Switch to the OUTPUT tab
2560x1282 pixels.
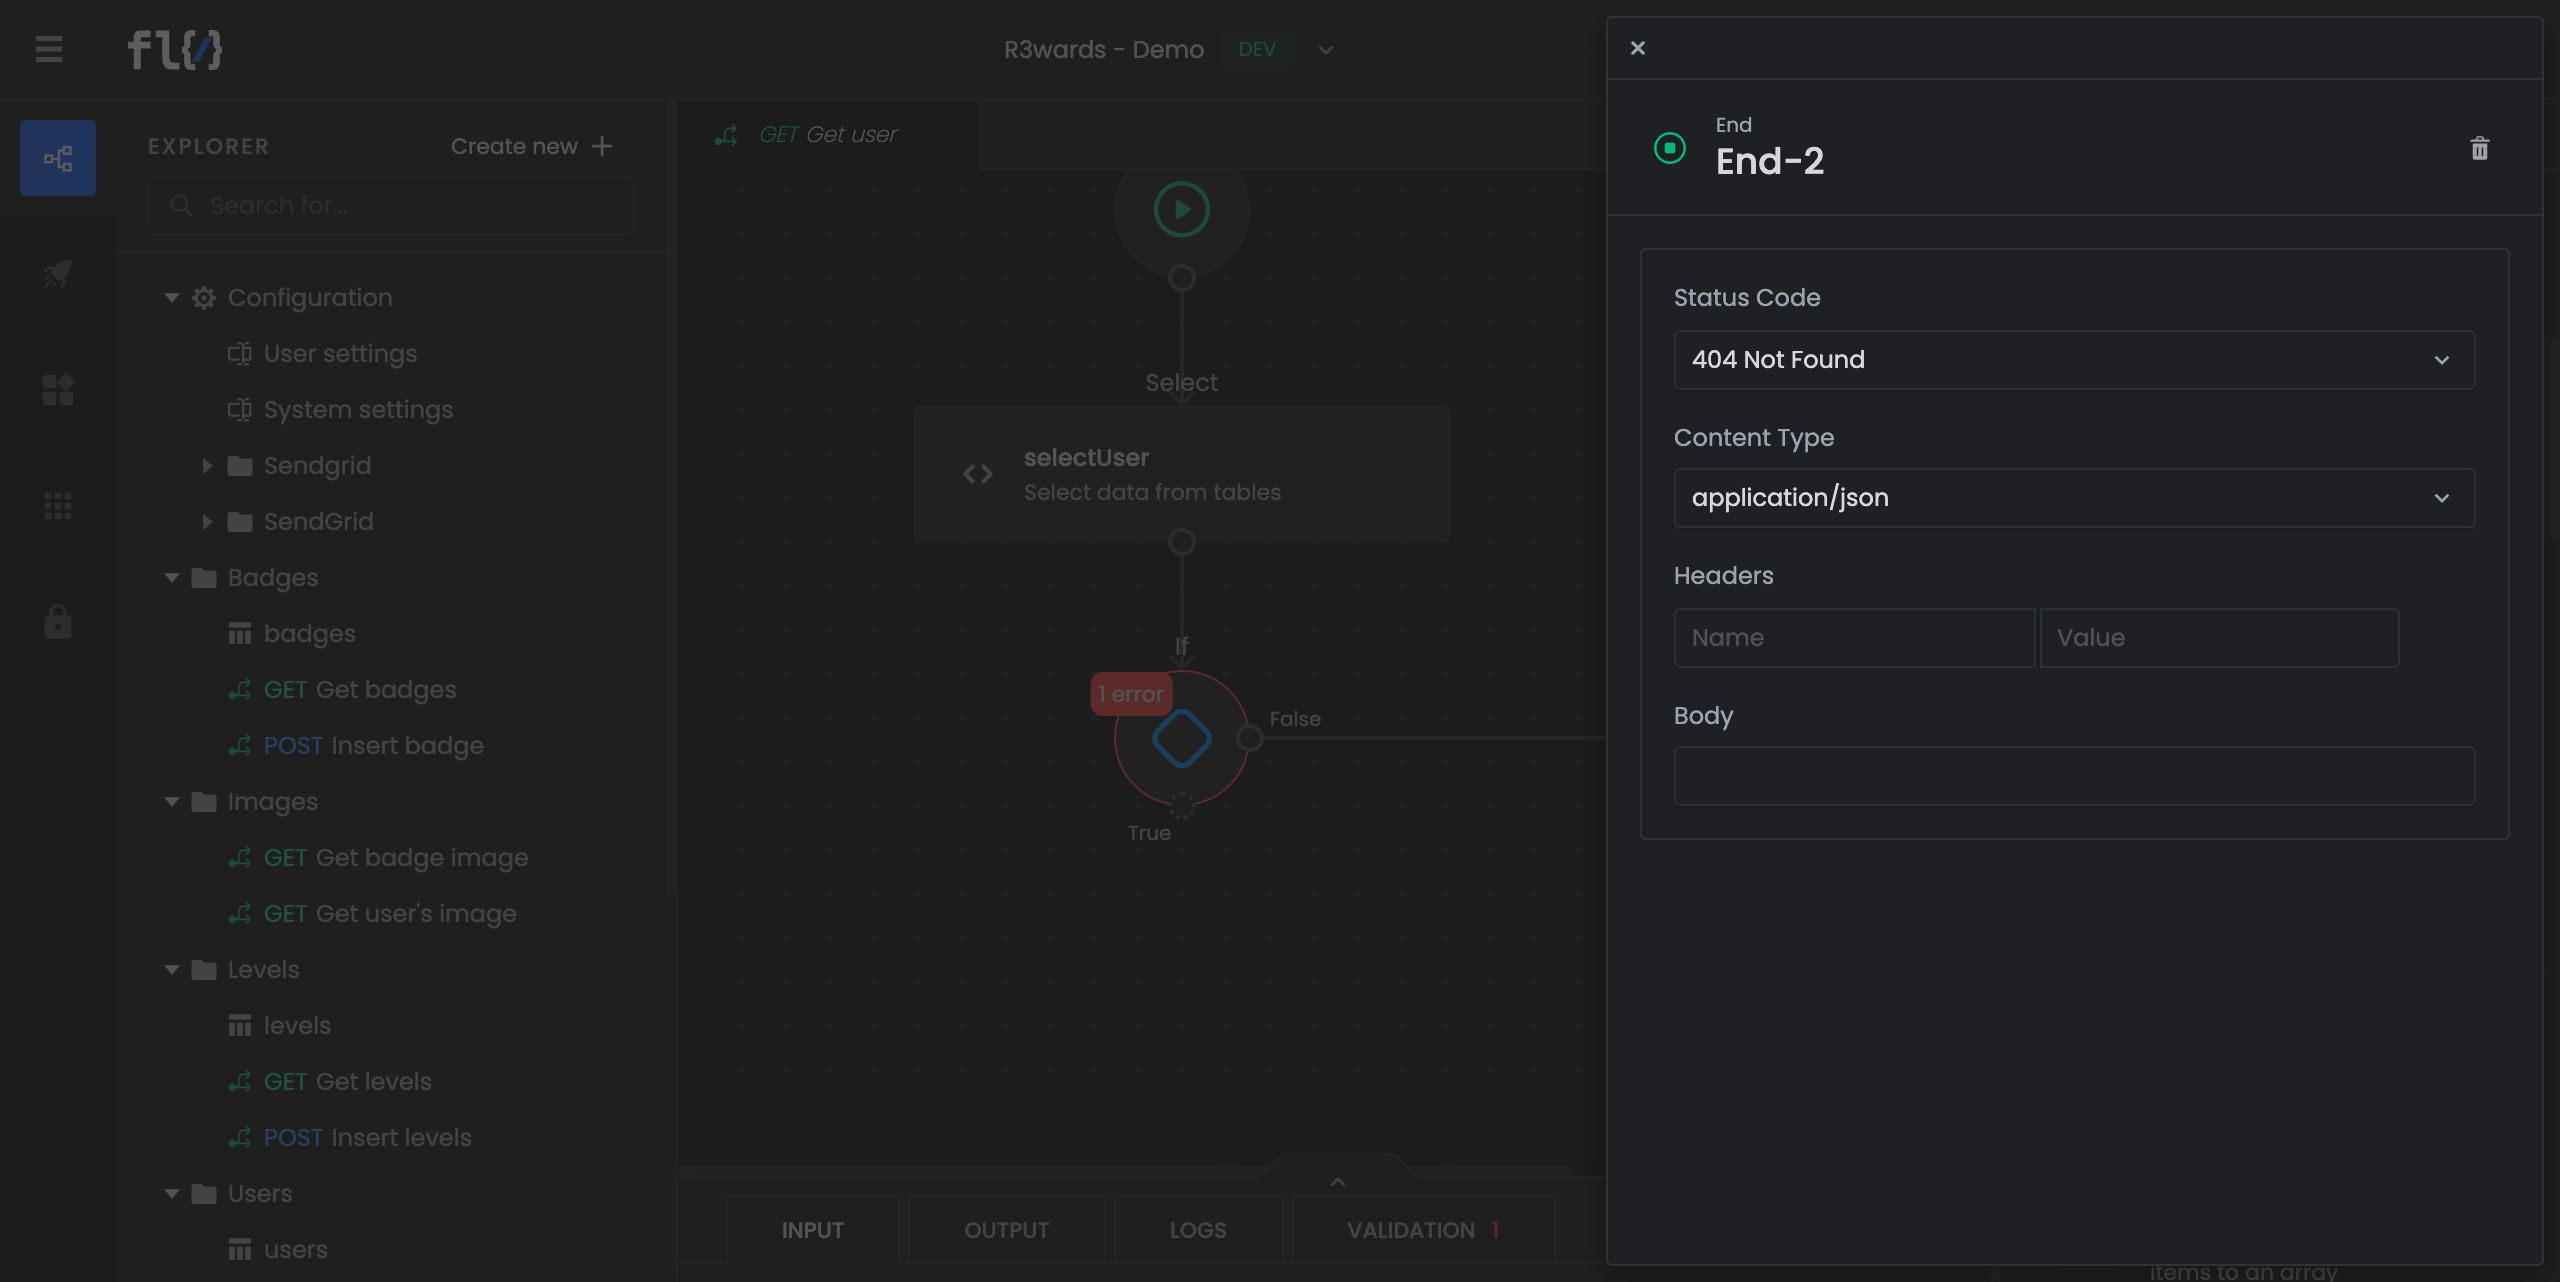point(1006,1230)
